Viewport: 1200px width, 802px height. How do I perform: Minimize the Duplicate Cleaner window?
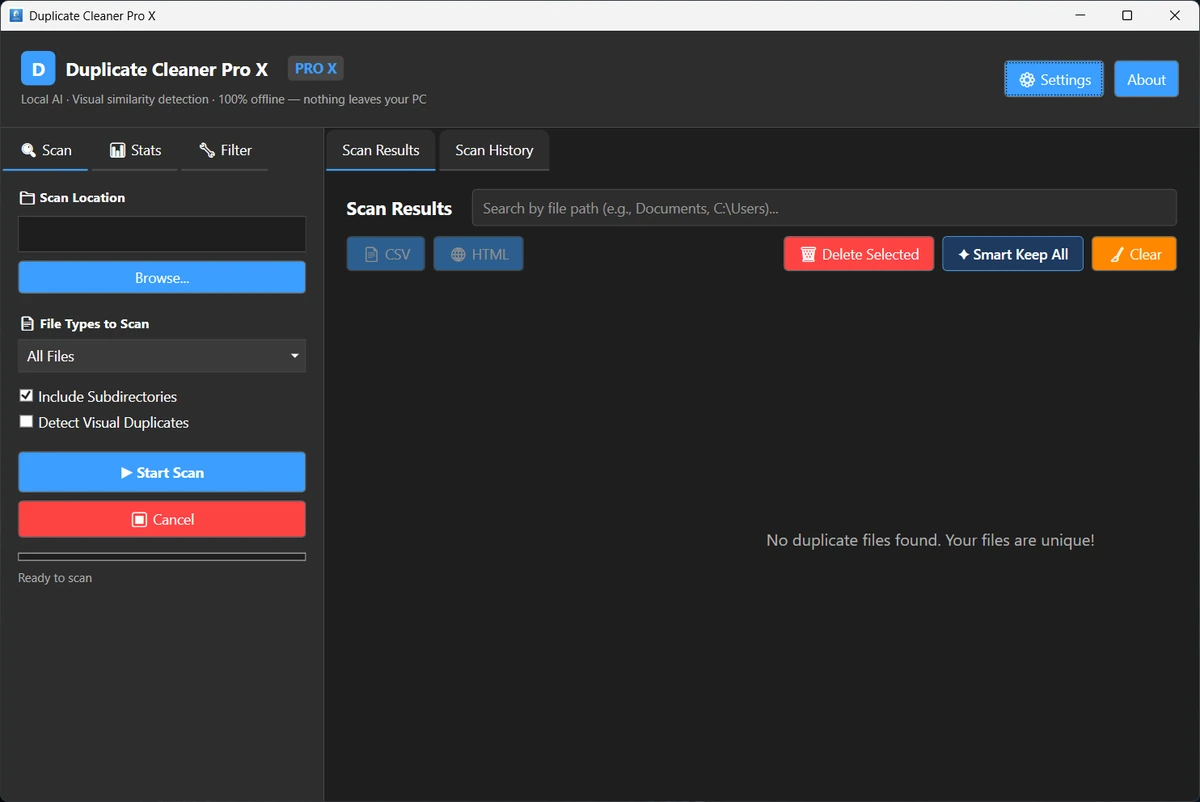[1081, 15]
